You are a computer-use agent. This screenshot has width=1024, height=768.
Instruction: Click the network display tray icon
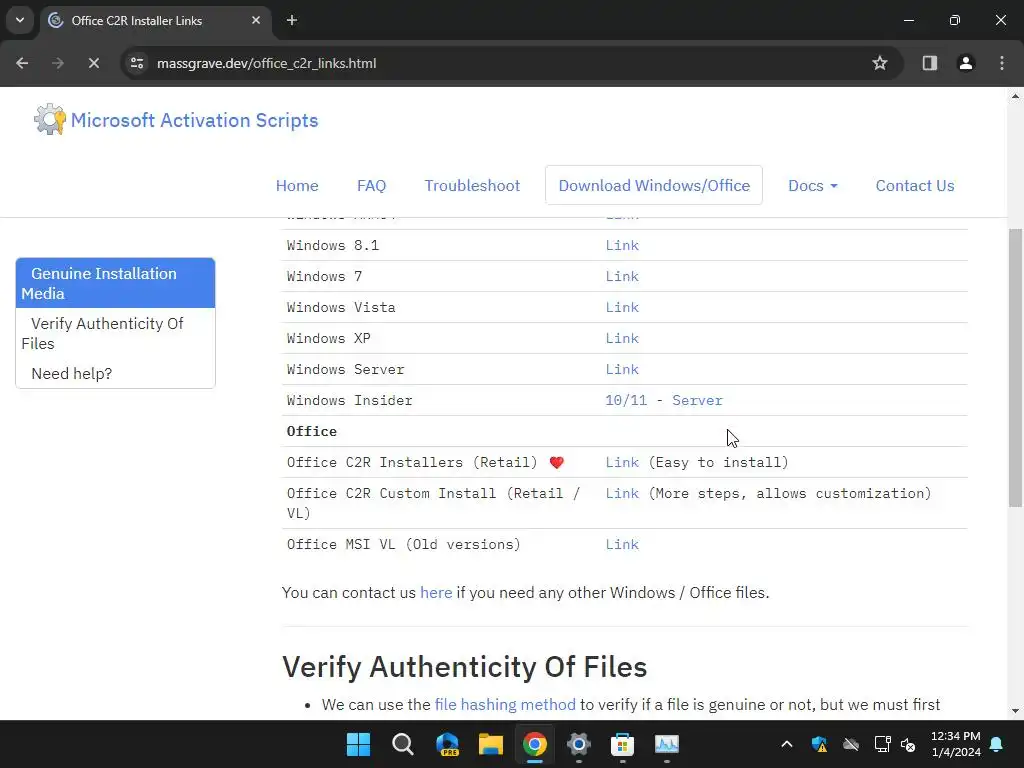pyautogui.click(x=882, y=744)
